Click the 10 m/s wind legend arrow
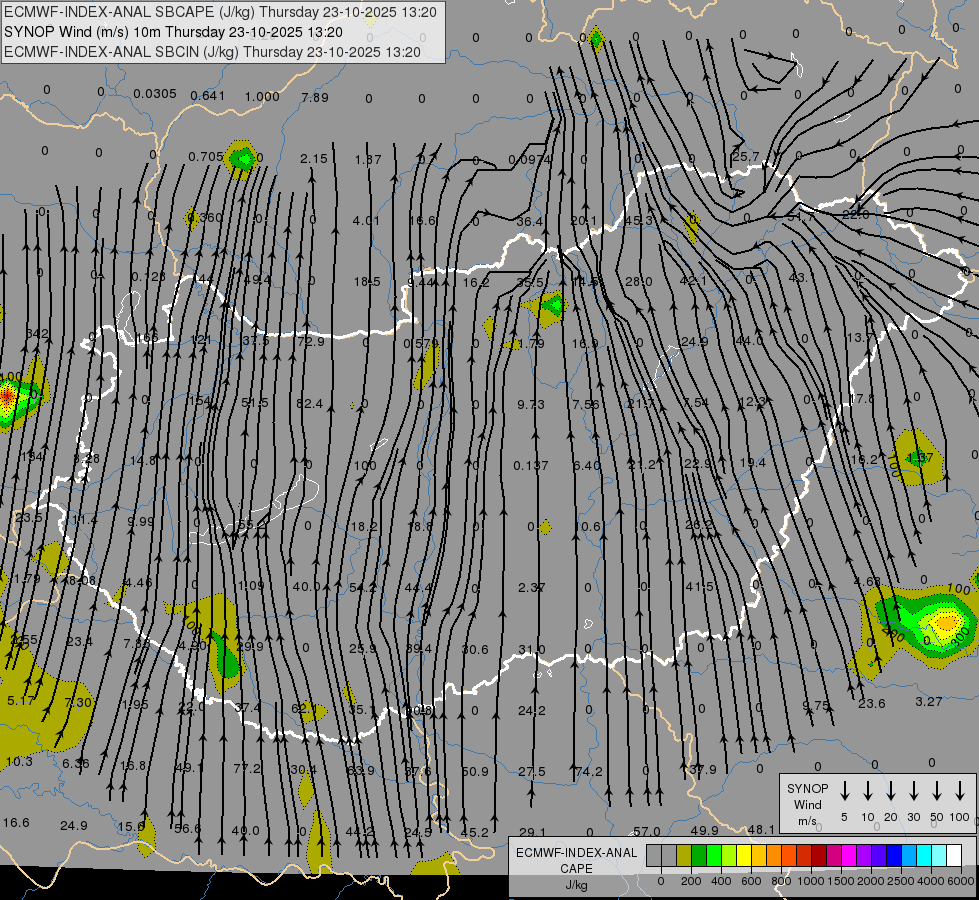This screenshot has height=900, width=979. click(867, 791)
